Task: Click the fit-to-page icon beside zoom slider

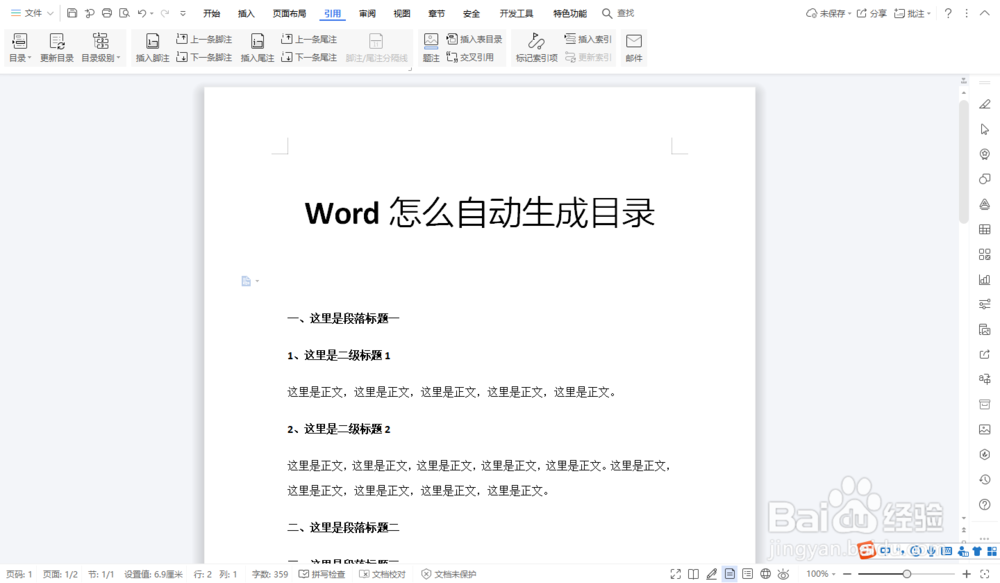Action: [x=985, y=574]
